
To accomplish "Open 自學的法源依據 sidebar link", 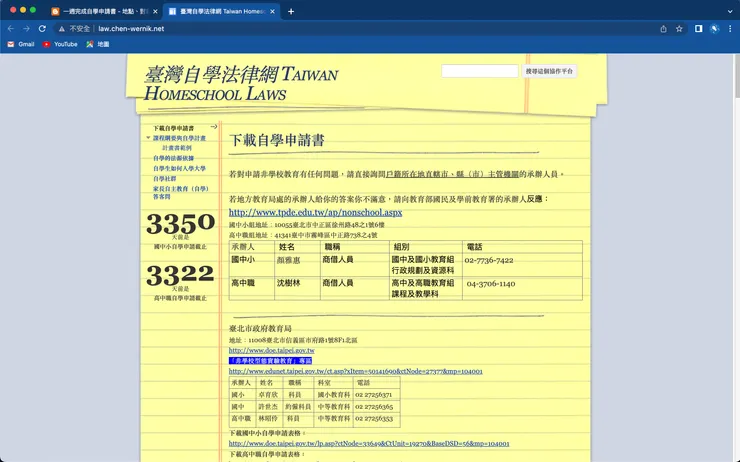I will (173, 158).
